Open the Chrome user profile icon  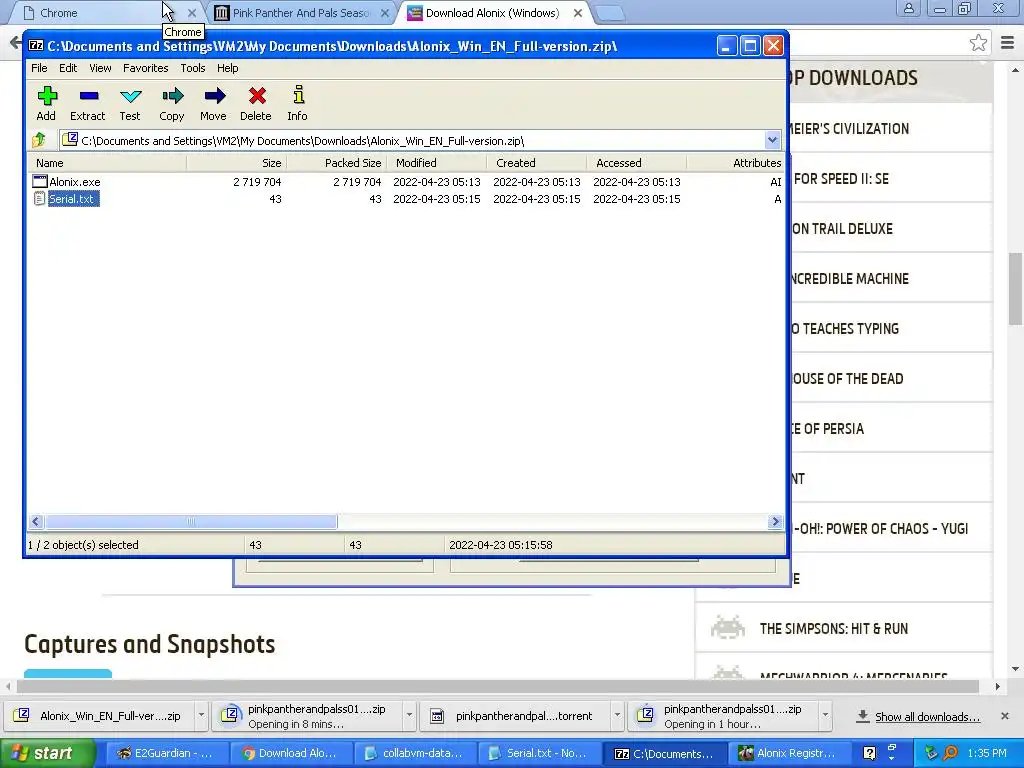(908, 8)
